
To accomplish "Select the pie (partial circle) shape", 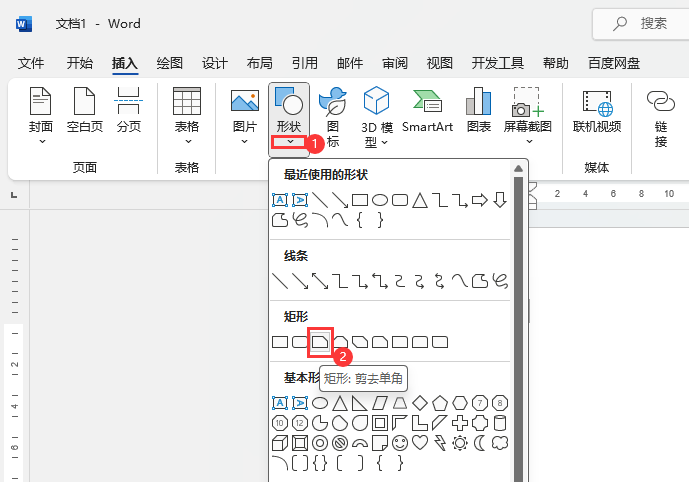I will (x=320, y=423).
